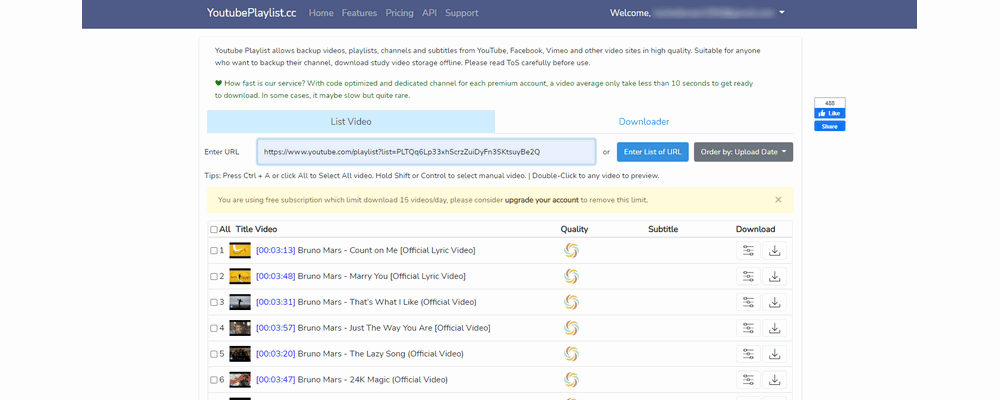This screenshot has height=400, width=1000.
Task: Open settings icon for Just The Way You Are
Action: pyautogui.click(x=748, y=328)
